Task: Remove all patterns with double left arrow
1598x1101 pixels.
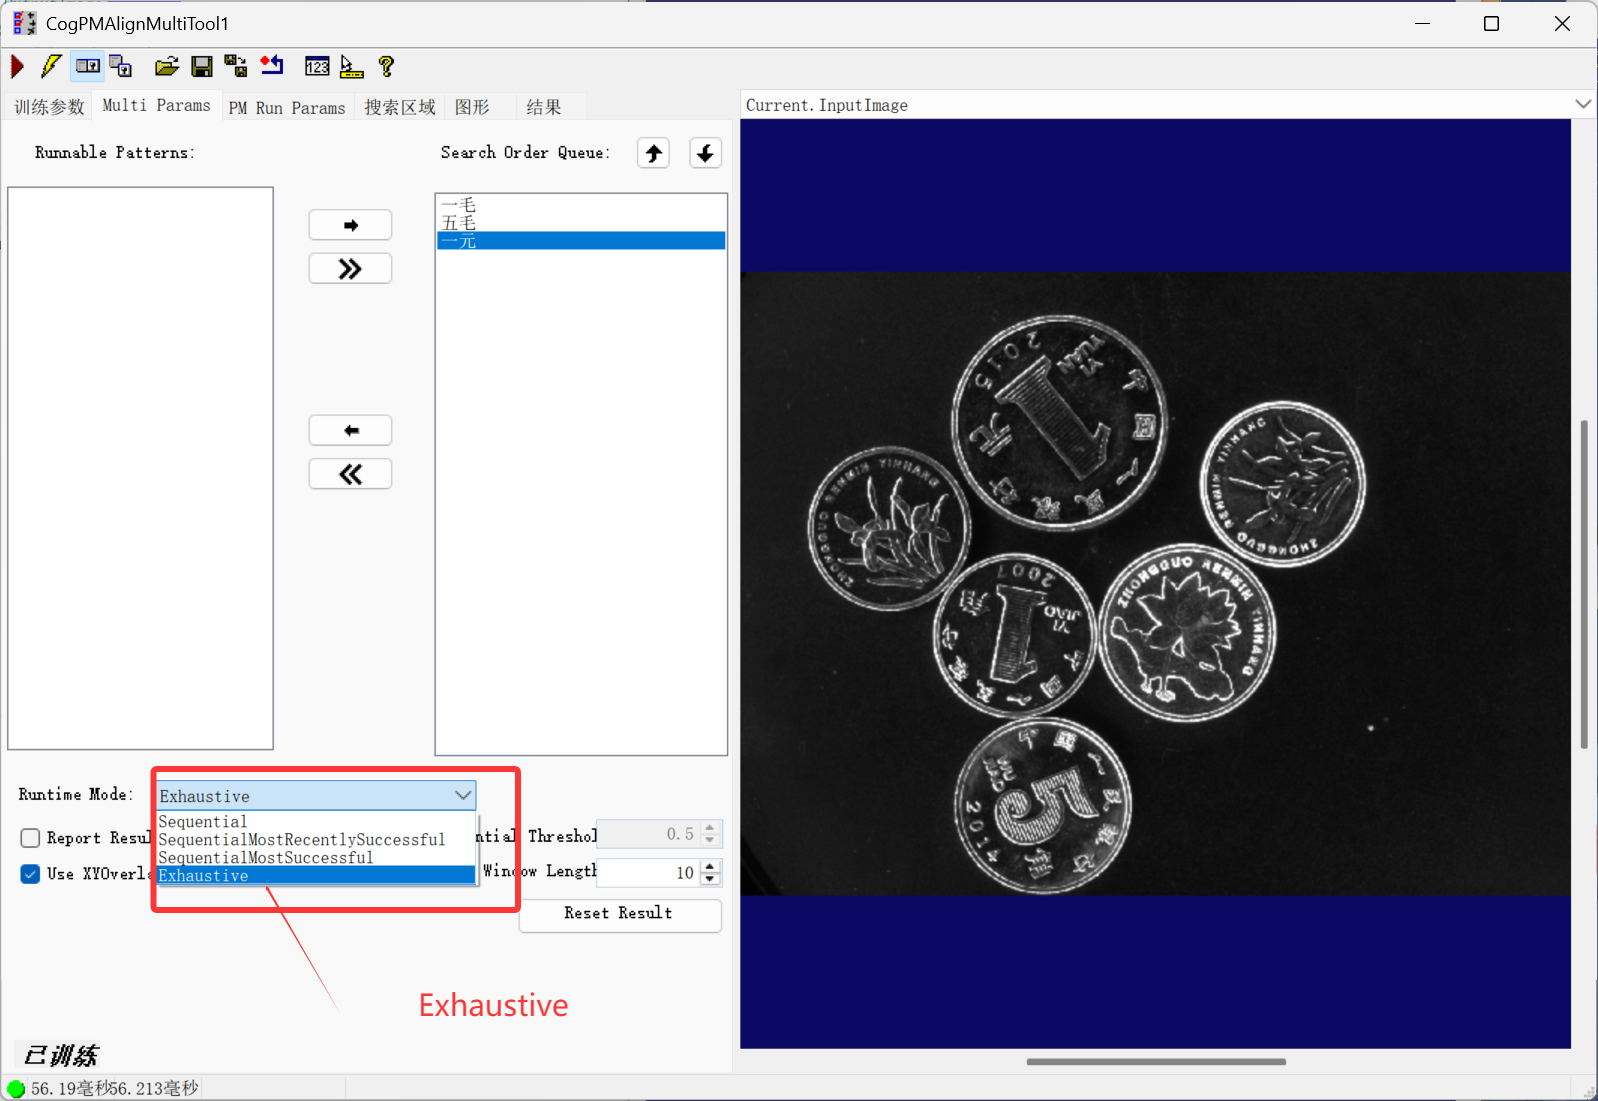Action: 350,474
